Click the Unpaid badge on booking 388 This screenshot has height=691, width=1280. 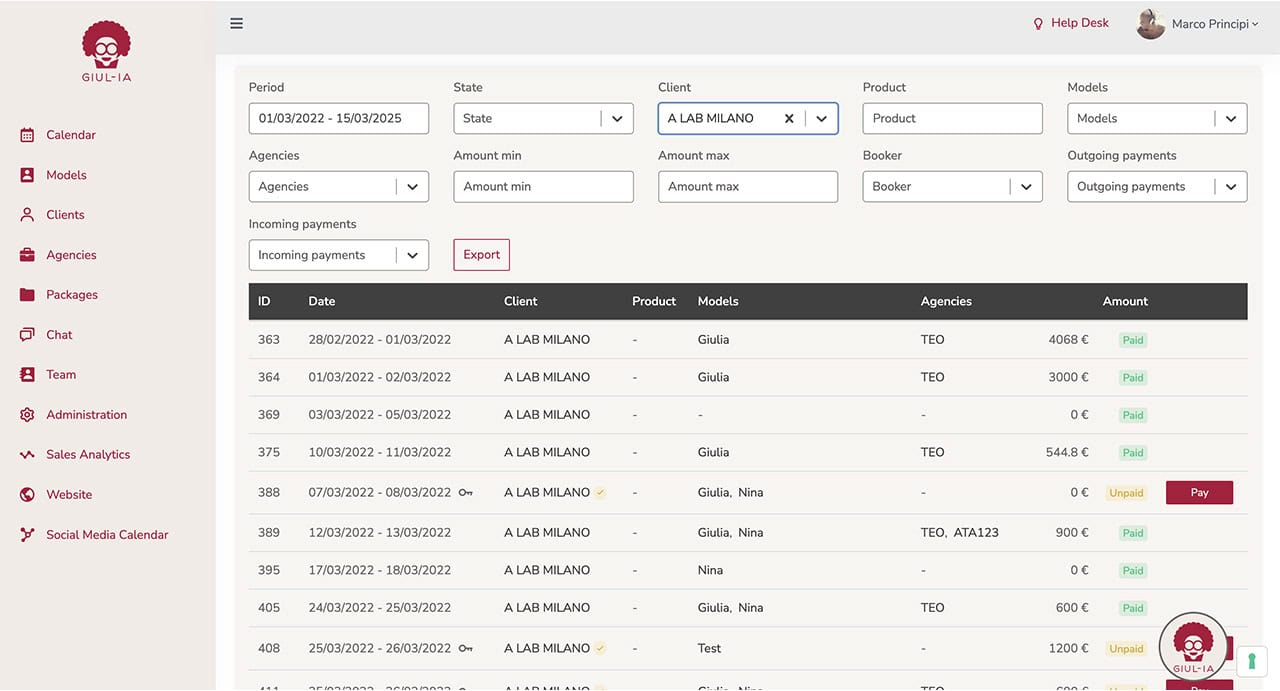(1126, 493)
